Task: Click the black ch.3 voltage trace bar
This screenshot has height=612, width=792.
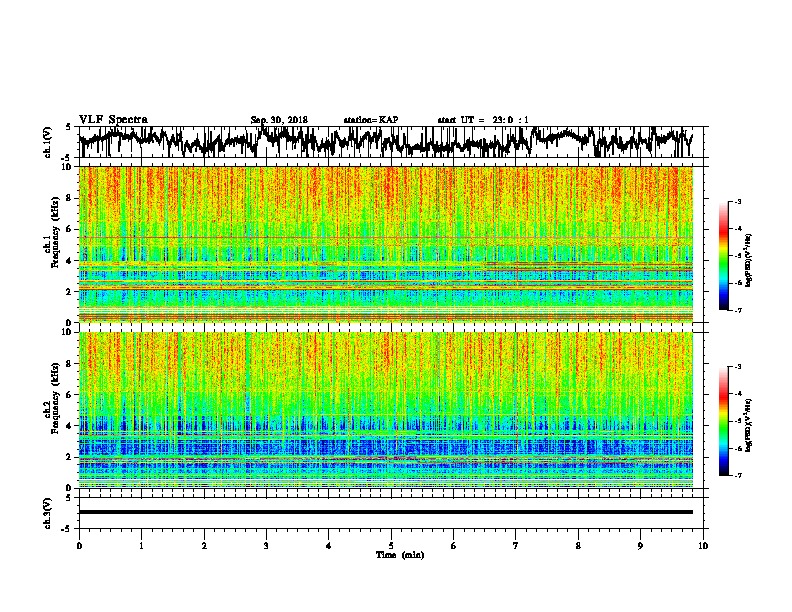Action: click(x=386, y=512)
